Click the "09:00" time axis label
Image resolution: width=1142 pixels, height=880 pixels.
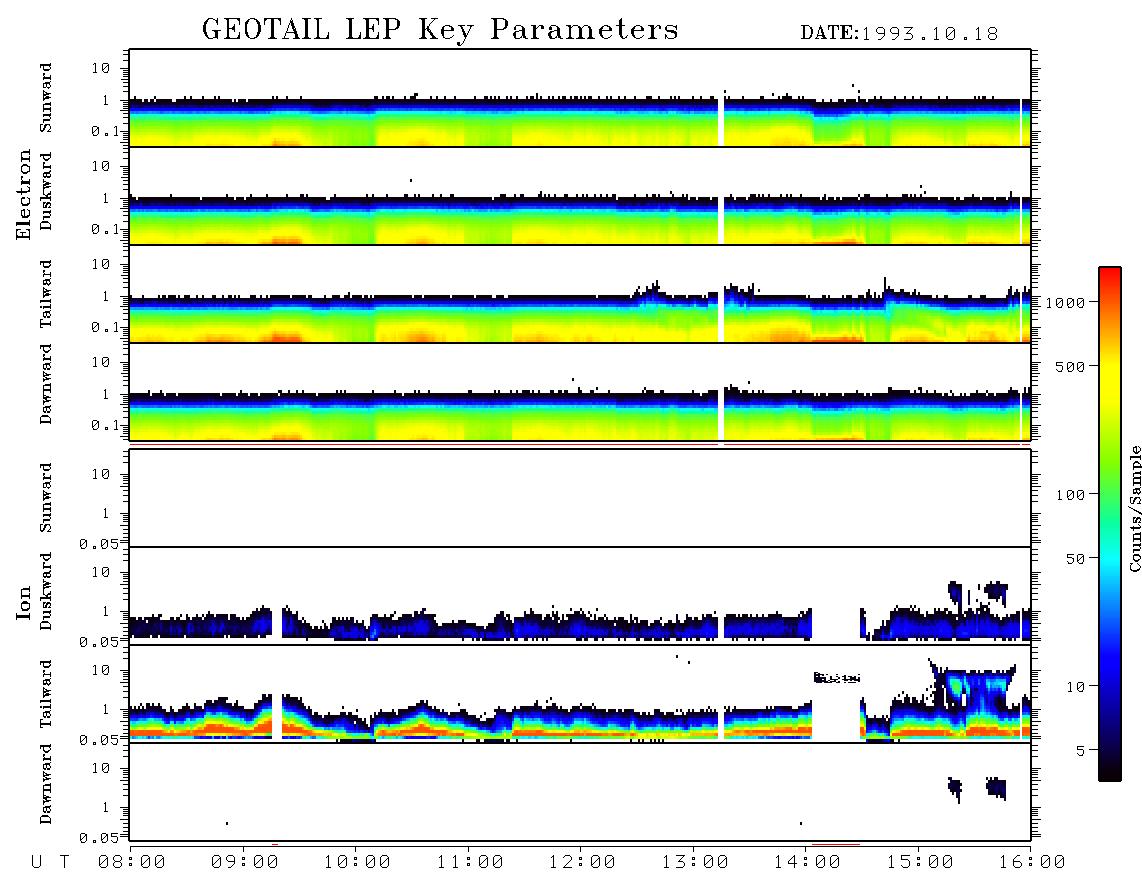click(x=244, y=863)
